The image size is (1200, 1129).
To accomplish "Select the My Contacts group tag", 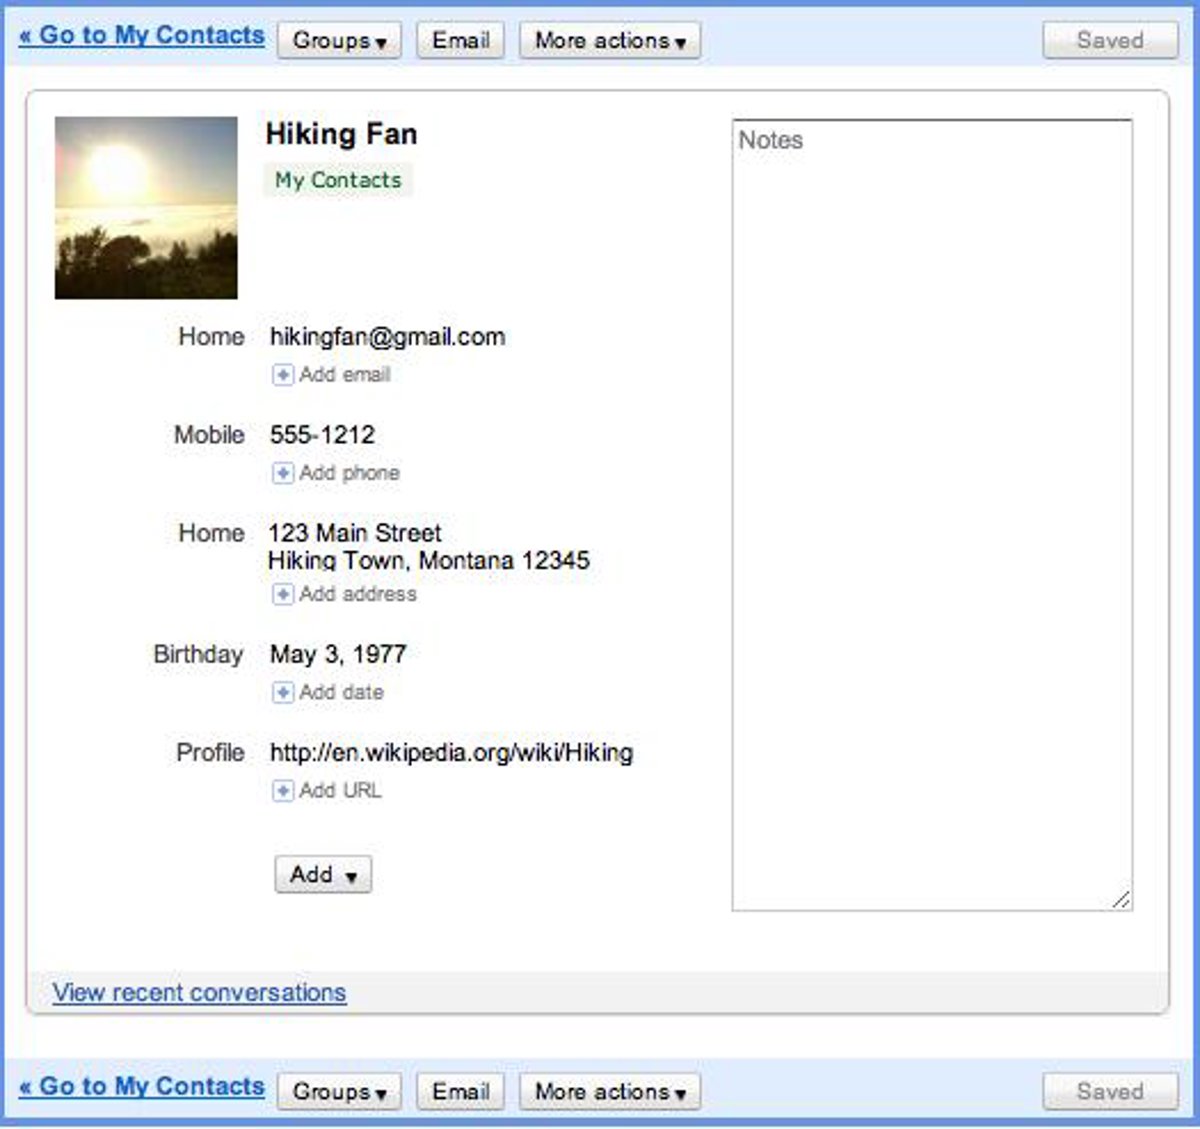I will (338, 180).
